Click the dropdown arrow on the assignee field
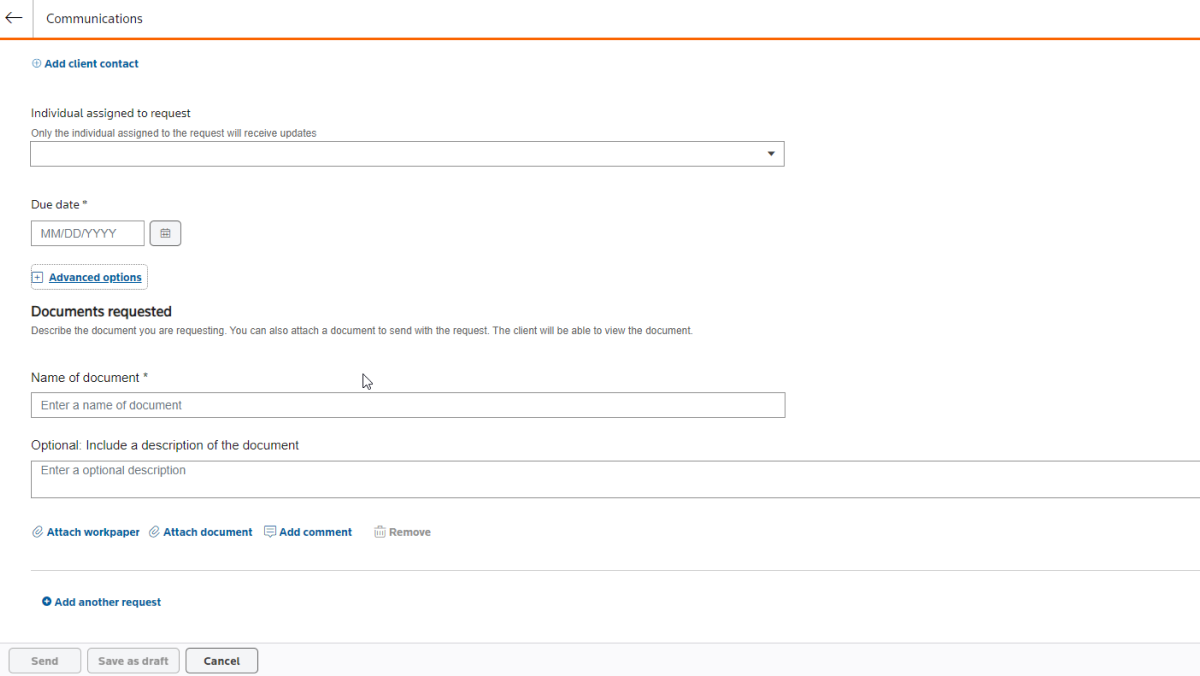 click(770, 153)
